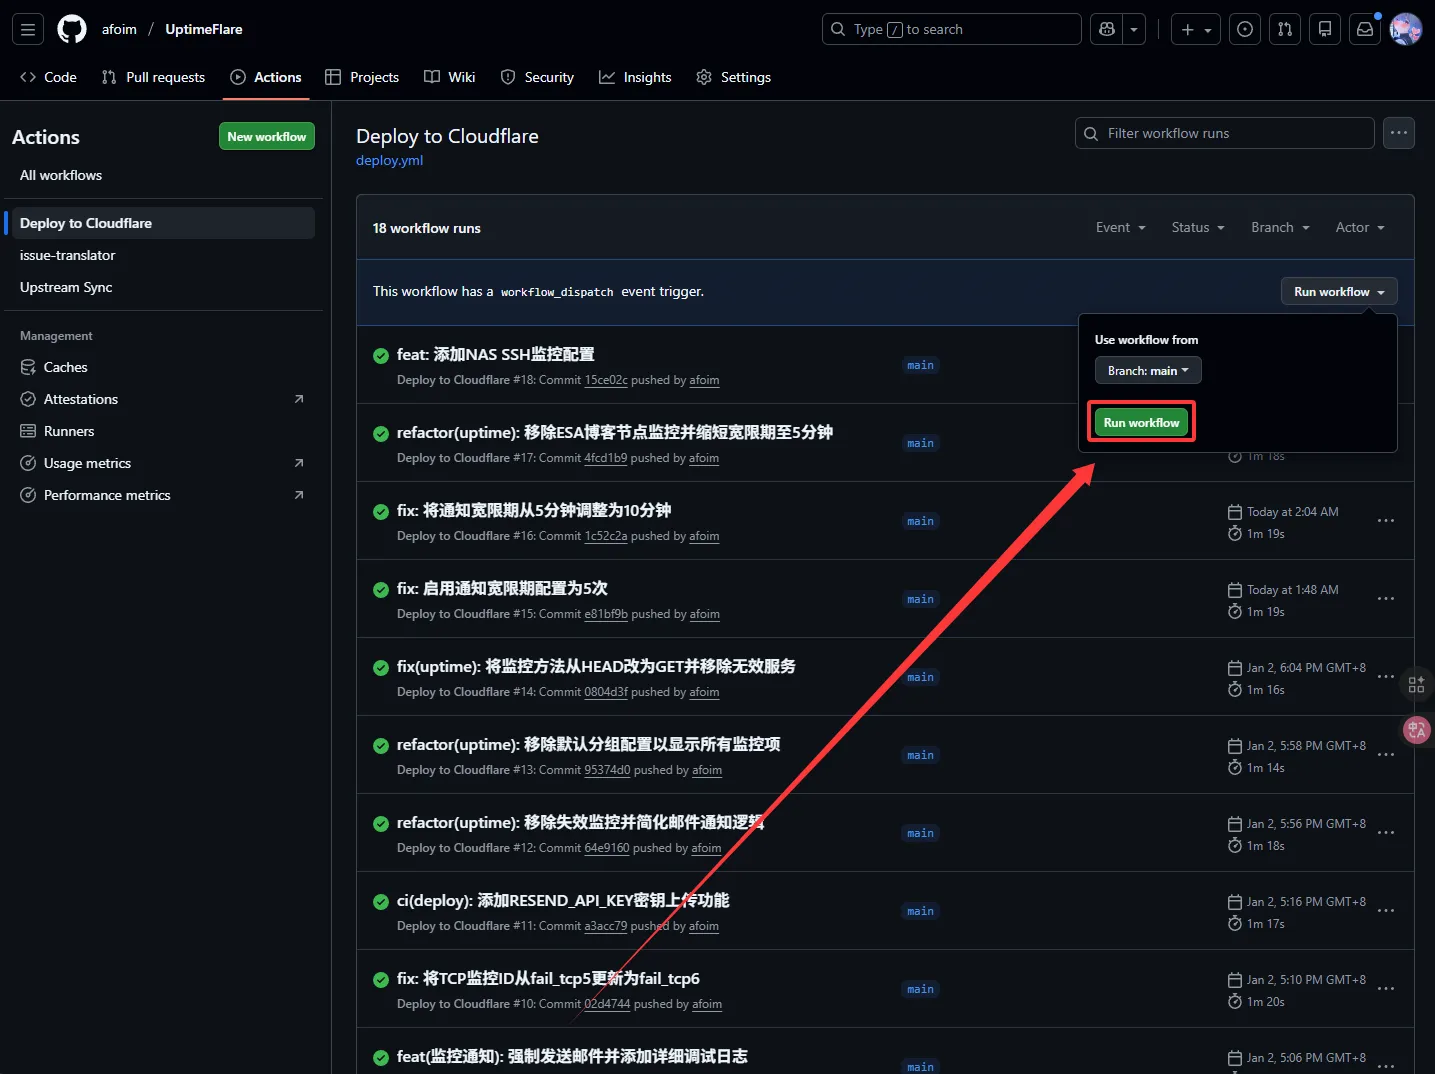Open workflow options three-dot menu button

pyautogui.click(x=1398, y=133)
